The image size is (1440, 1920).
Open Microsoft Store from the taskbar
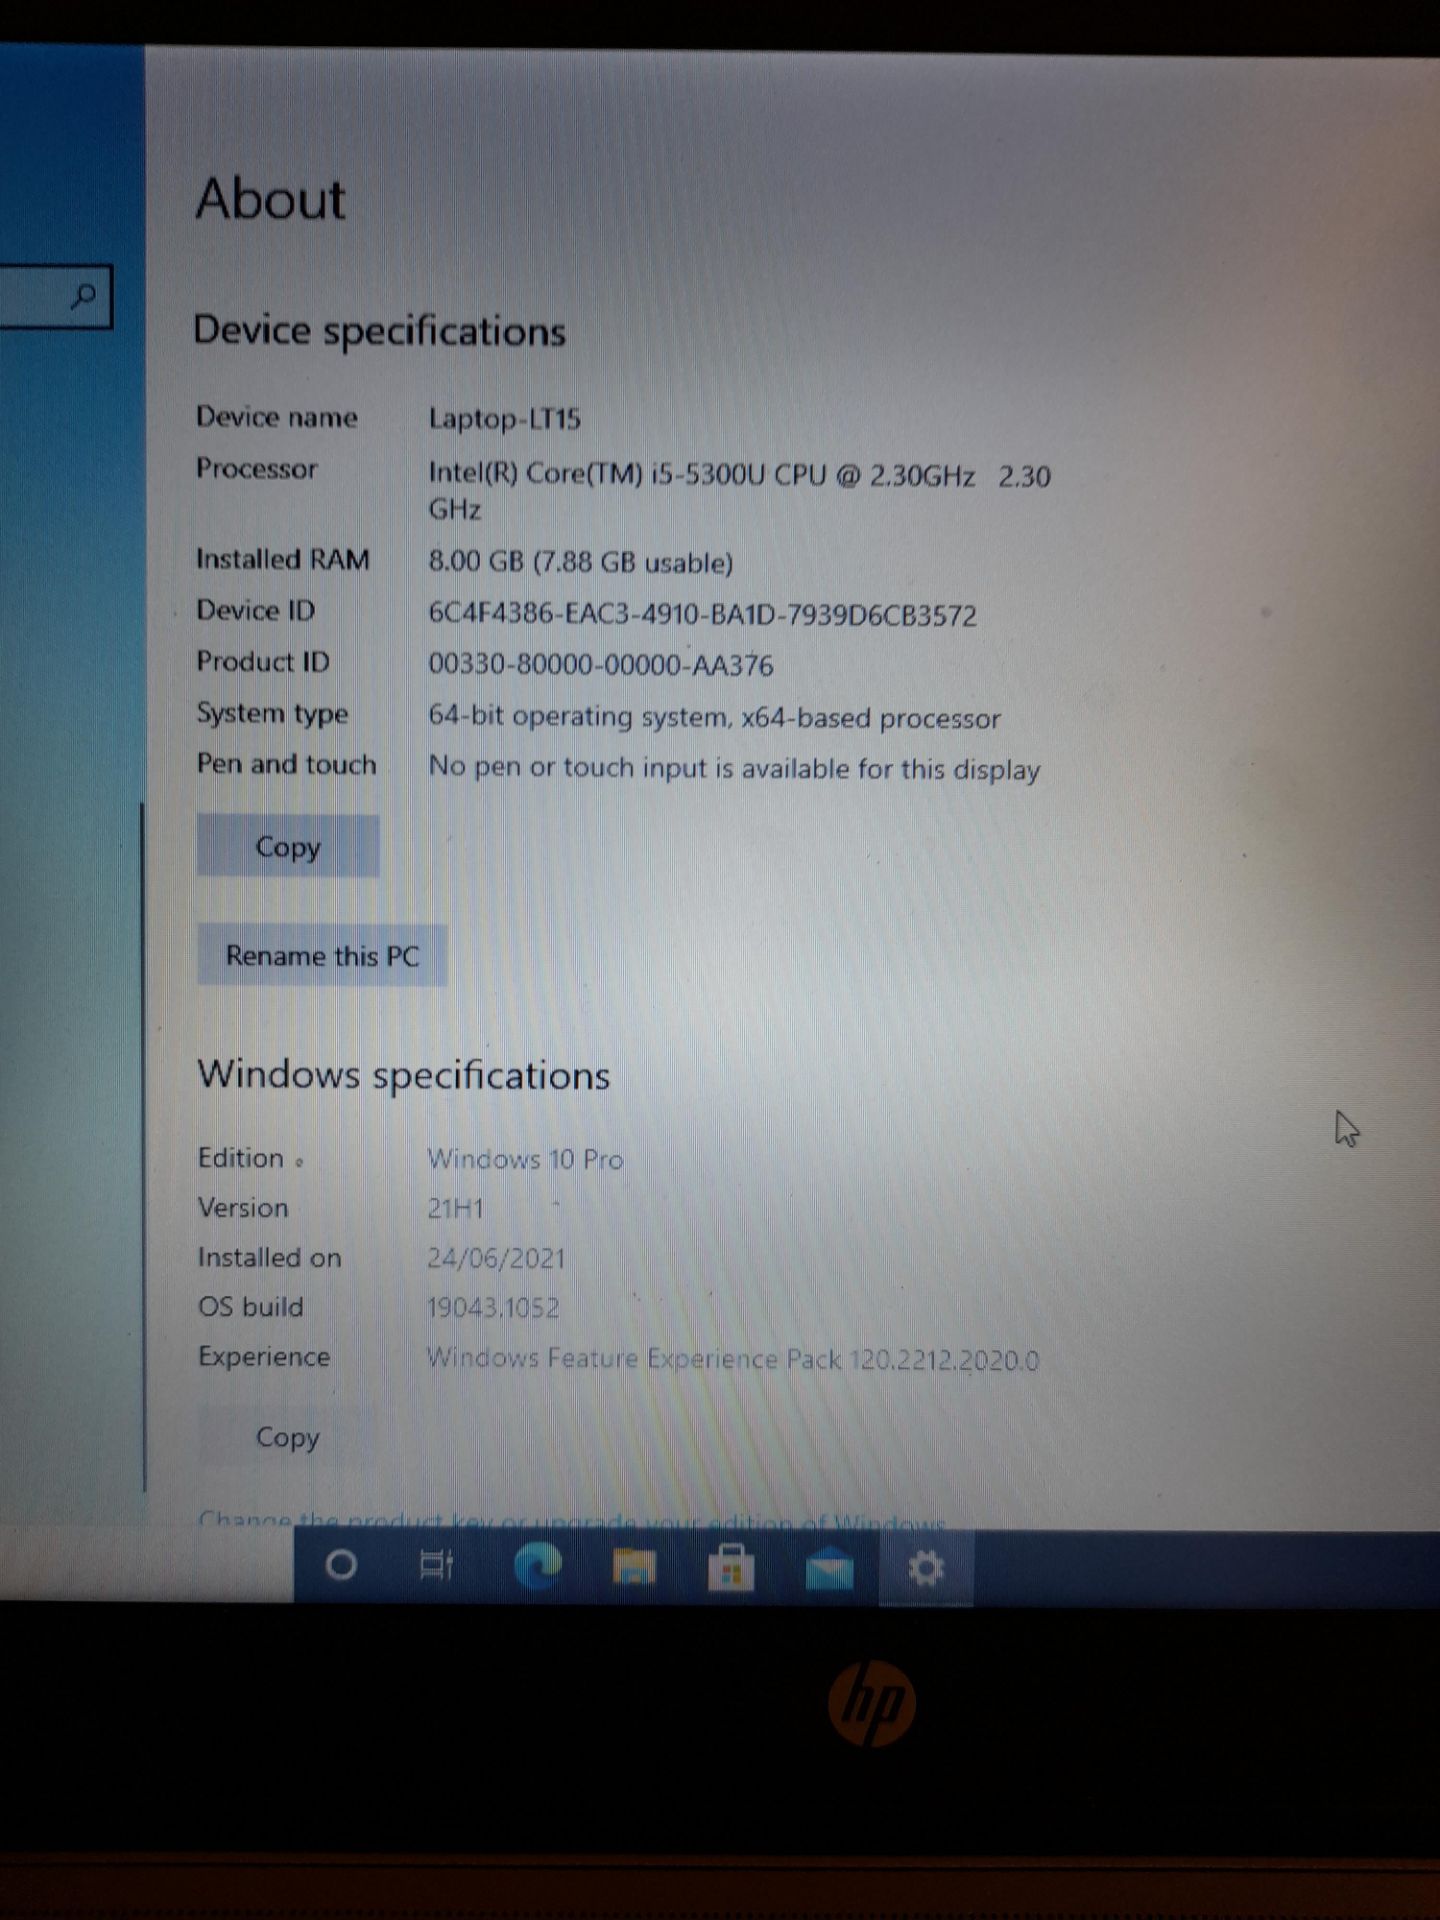pos(731,1567)
